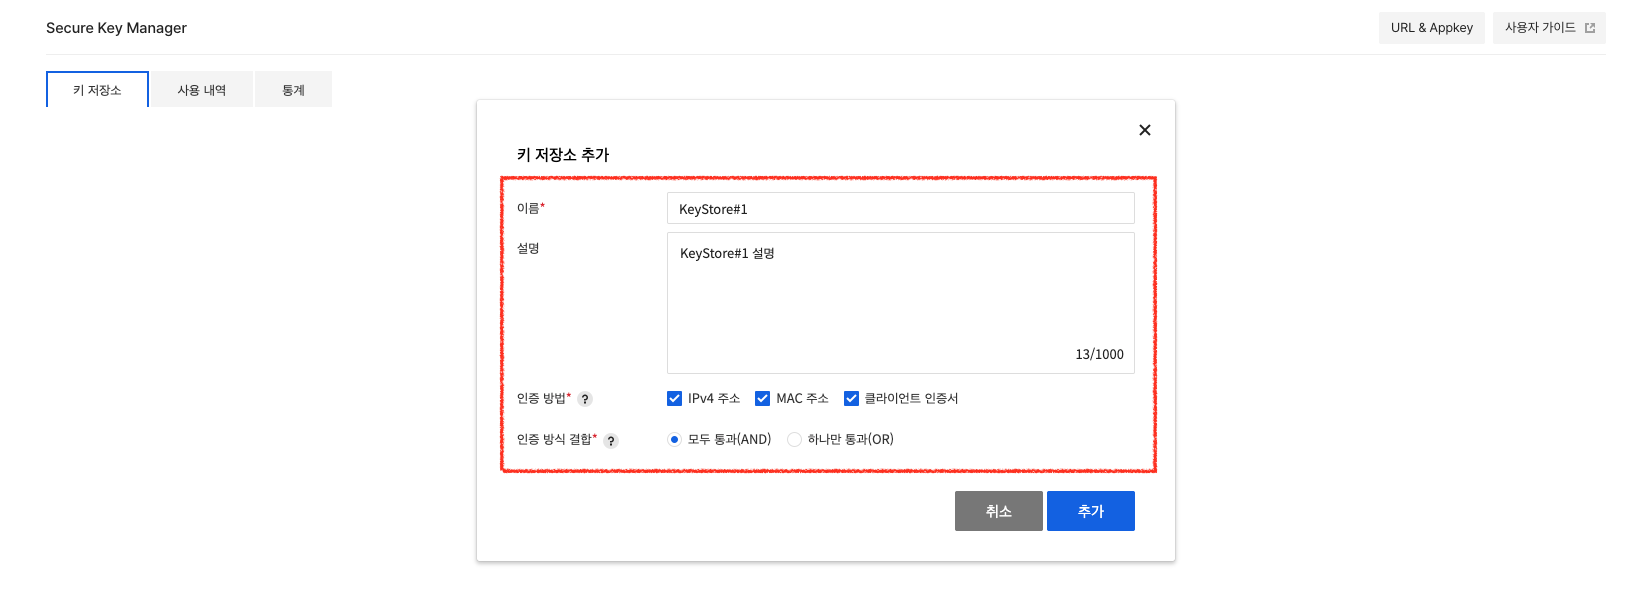
Task: Click the 설명 field label
Action: [528, 248]
